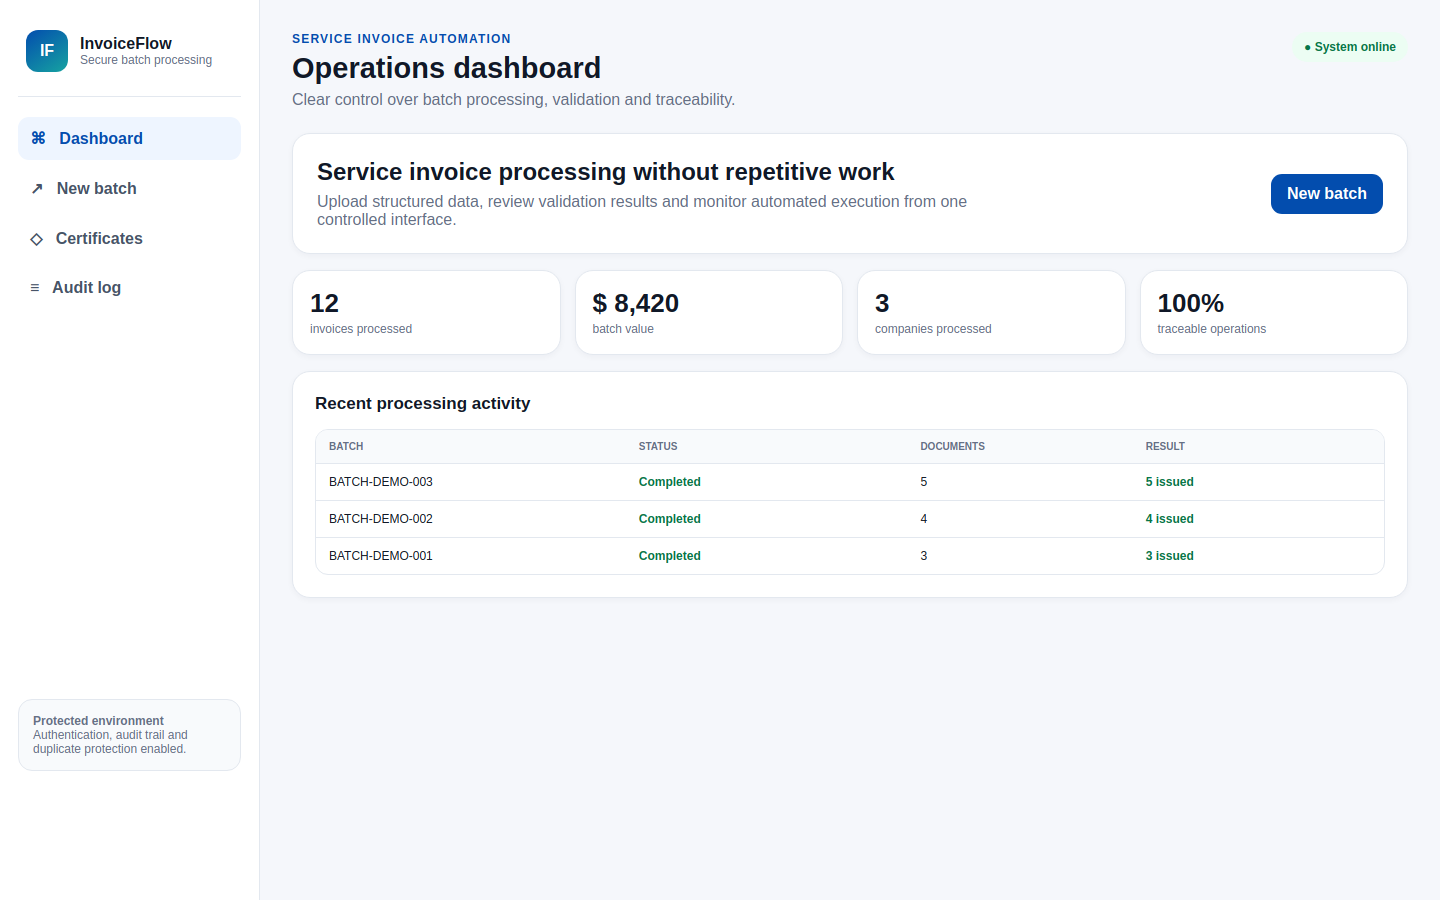Click the $ 8,420 batch value card
Screen dimensions: 1440x900
[x=709, y=312]
